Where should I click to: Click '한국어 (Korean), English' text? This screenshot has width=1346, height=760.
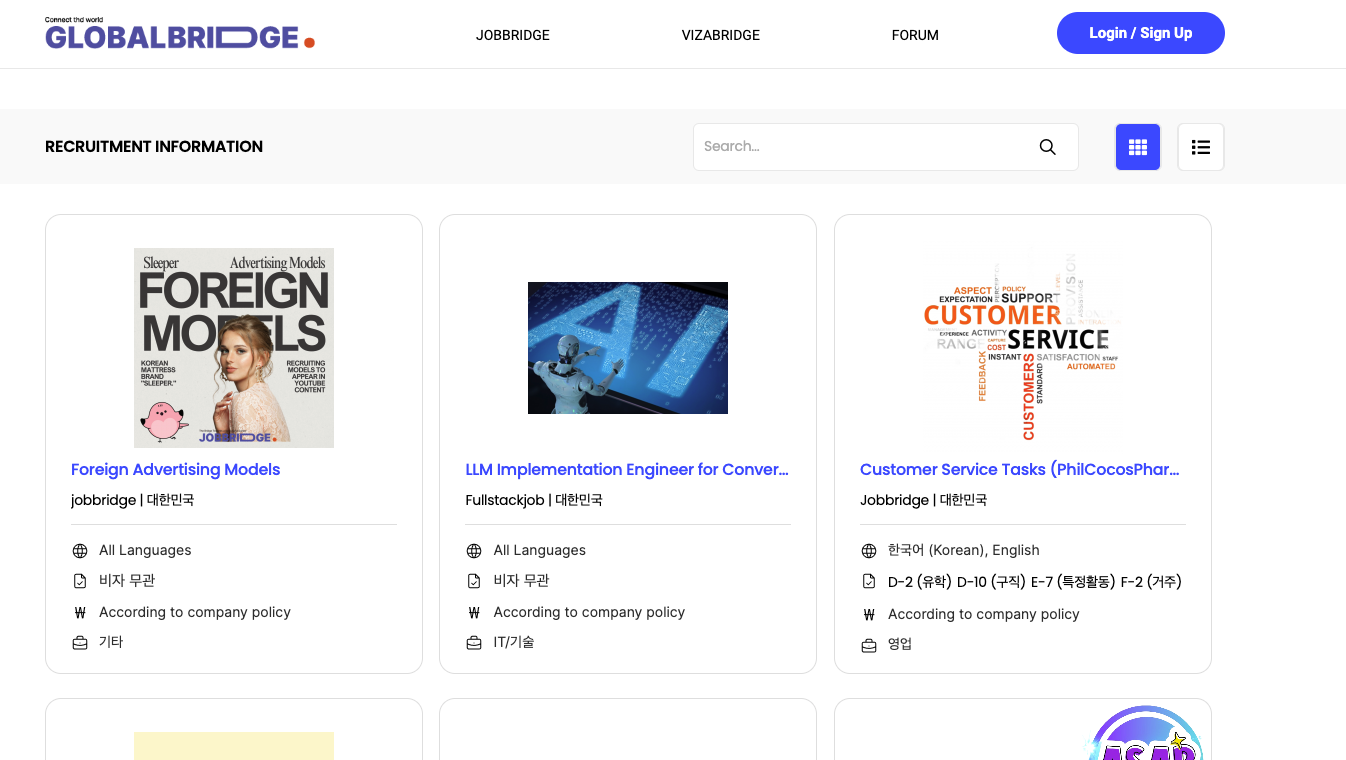[x=964, y=551]
